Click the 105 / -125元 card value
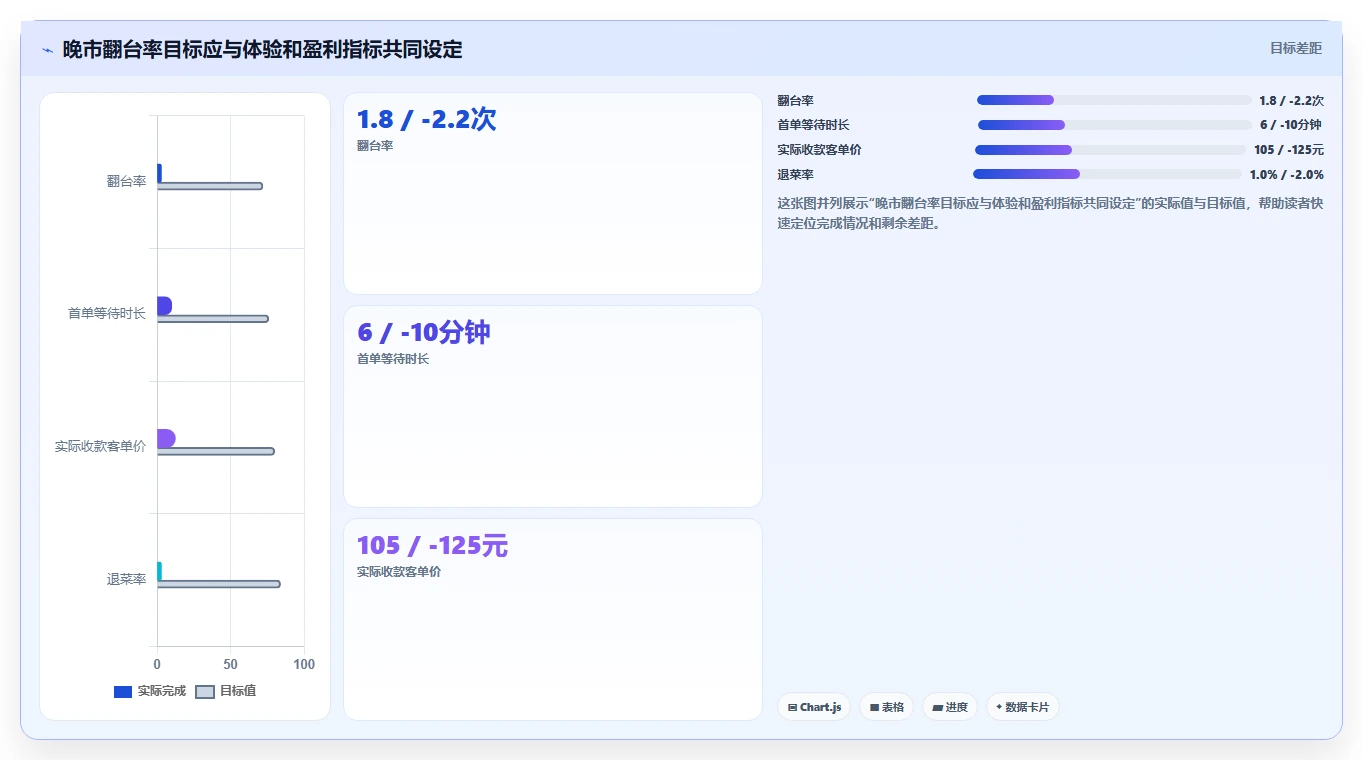This screenshot has height=760, width=1363. (x=432, y=545)
